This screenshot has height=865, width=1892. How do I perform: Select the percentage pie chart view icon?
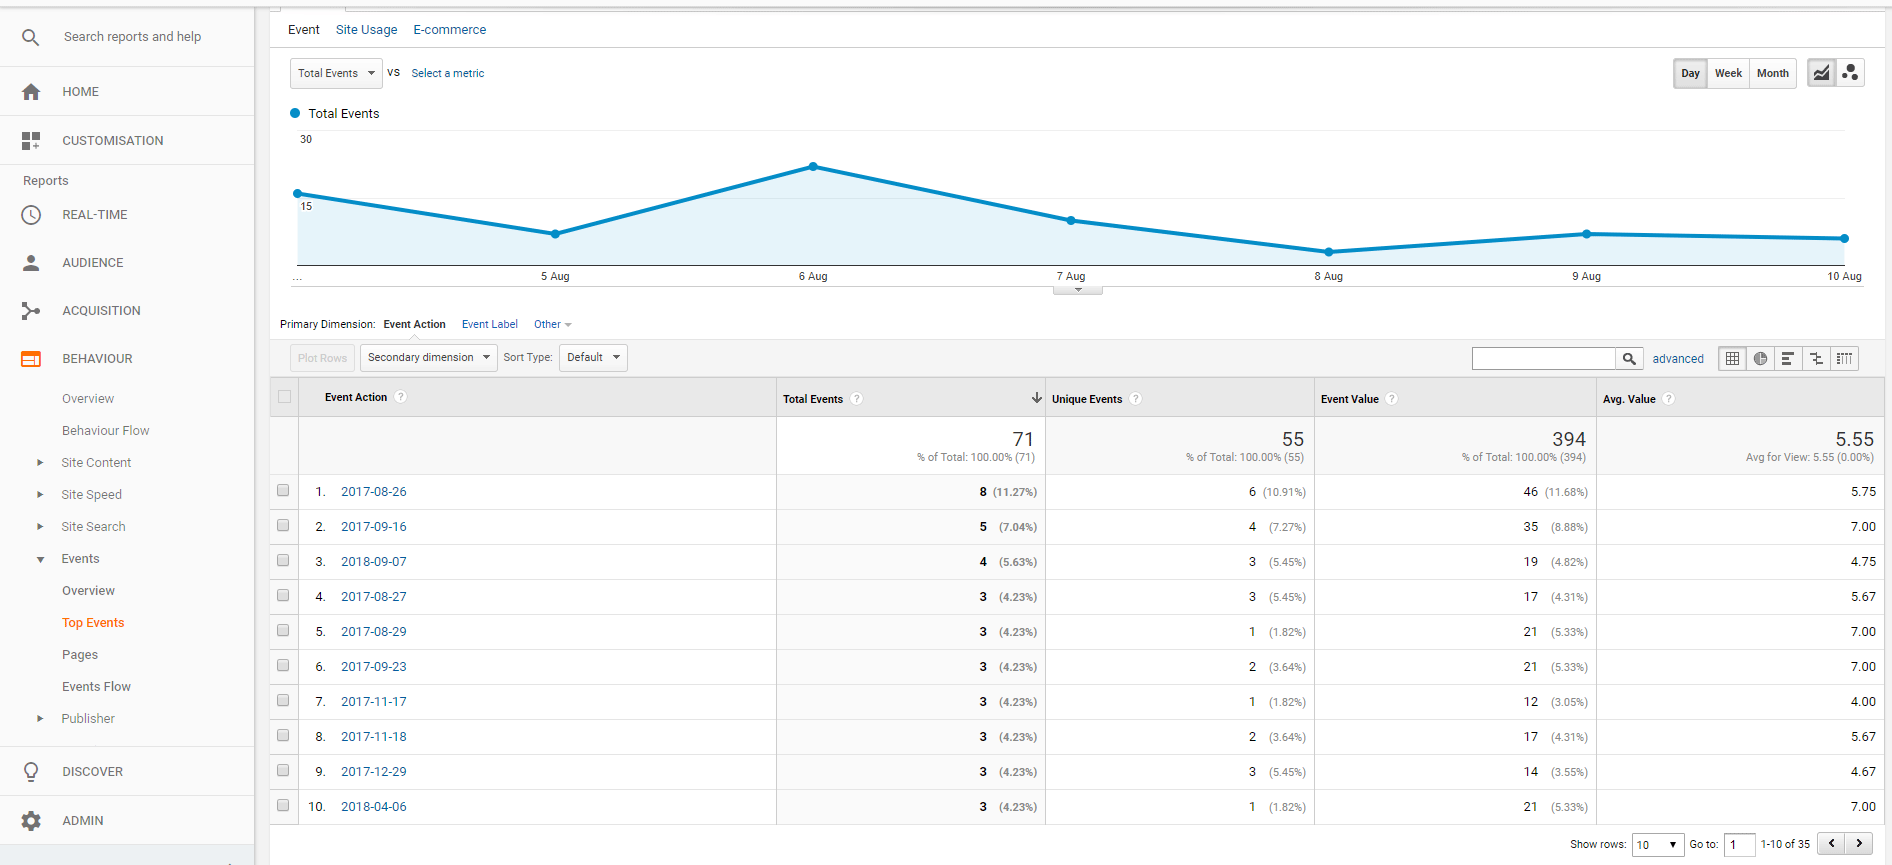[x=1760, y=358]
